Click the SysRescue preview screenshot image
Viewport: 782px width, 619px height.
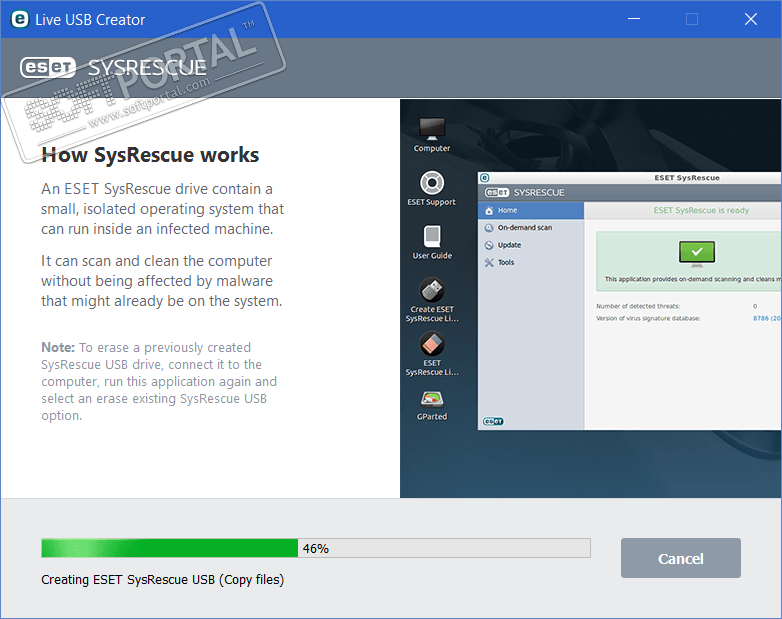click(590, 298)
